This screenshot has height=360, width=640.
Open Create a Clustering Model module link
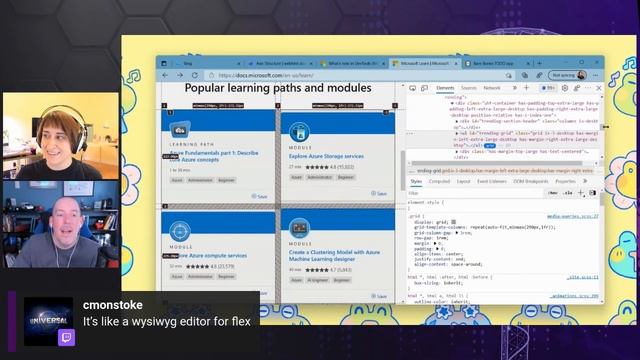tap(334, 256)
